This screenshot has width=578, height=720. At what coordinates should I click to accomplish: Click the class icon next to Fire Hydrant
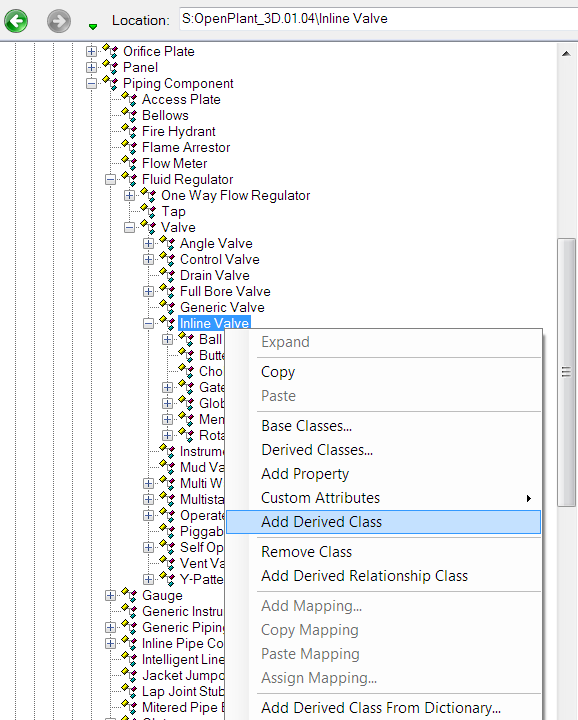pos(129,131)
